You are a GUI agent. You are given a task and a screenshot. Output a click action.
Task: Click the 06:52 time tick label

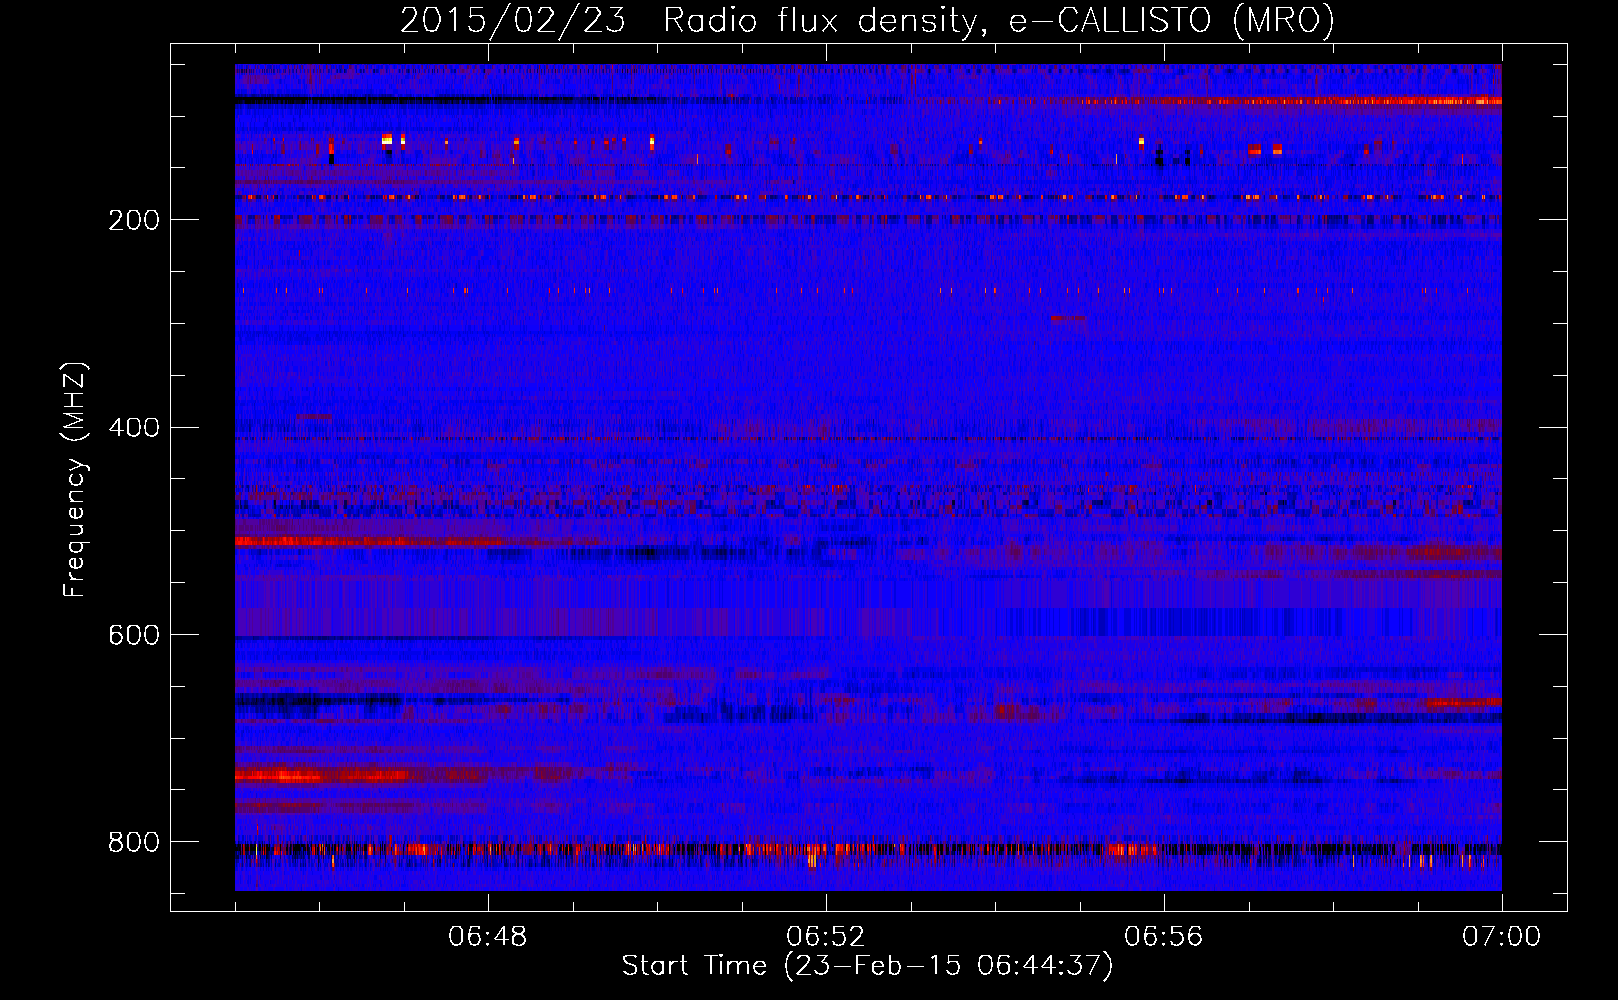[x=826, y=937]
